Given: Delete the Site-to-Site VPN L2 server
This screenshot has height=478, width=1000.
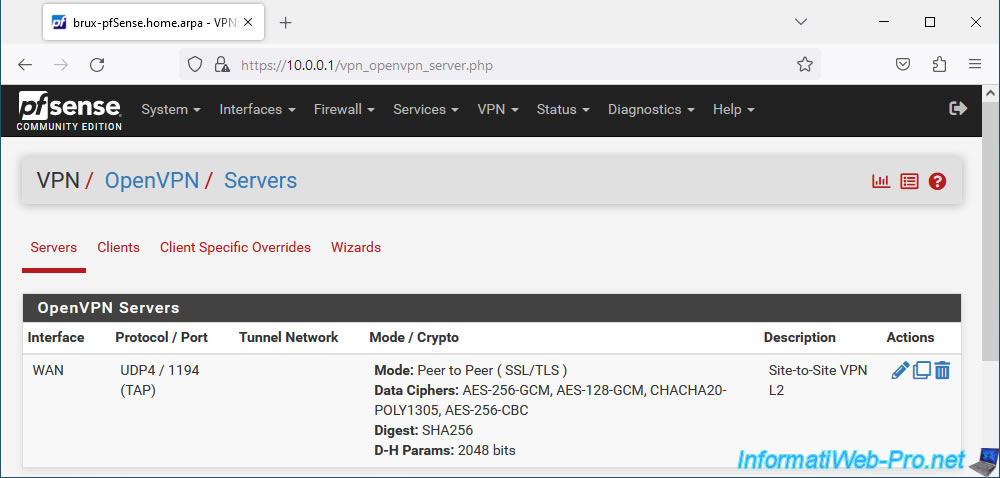Looking at the screenshot, I should click(x=943, y=370).
